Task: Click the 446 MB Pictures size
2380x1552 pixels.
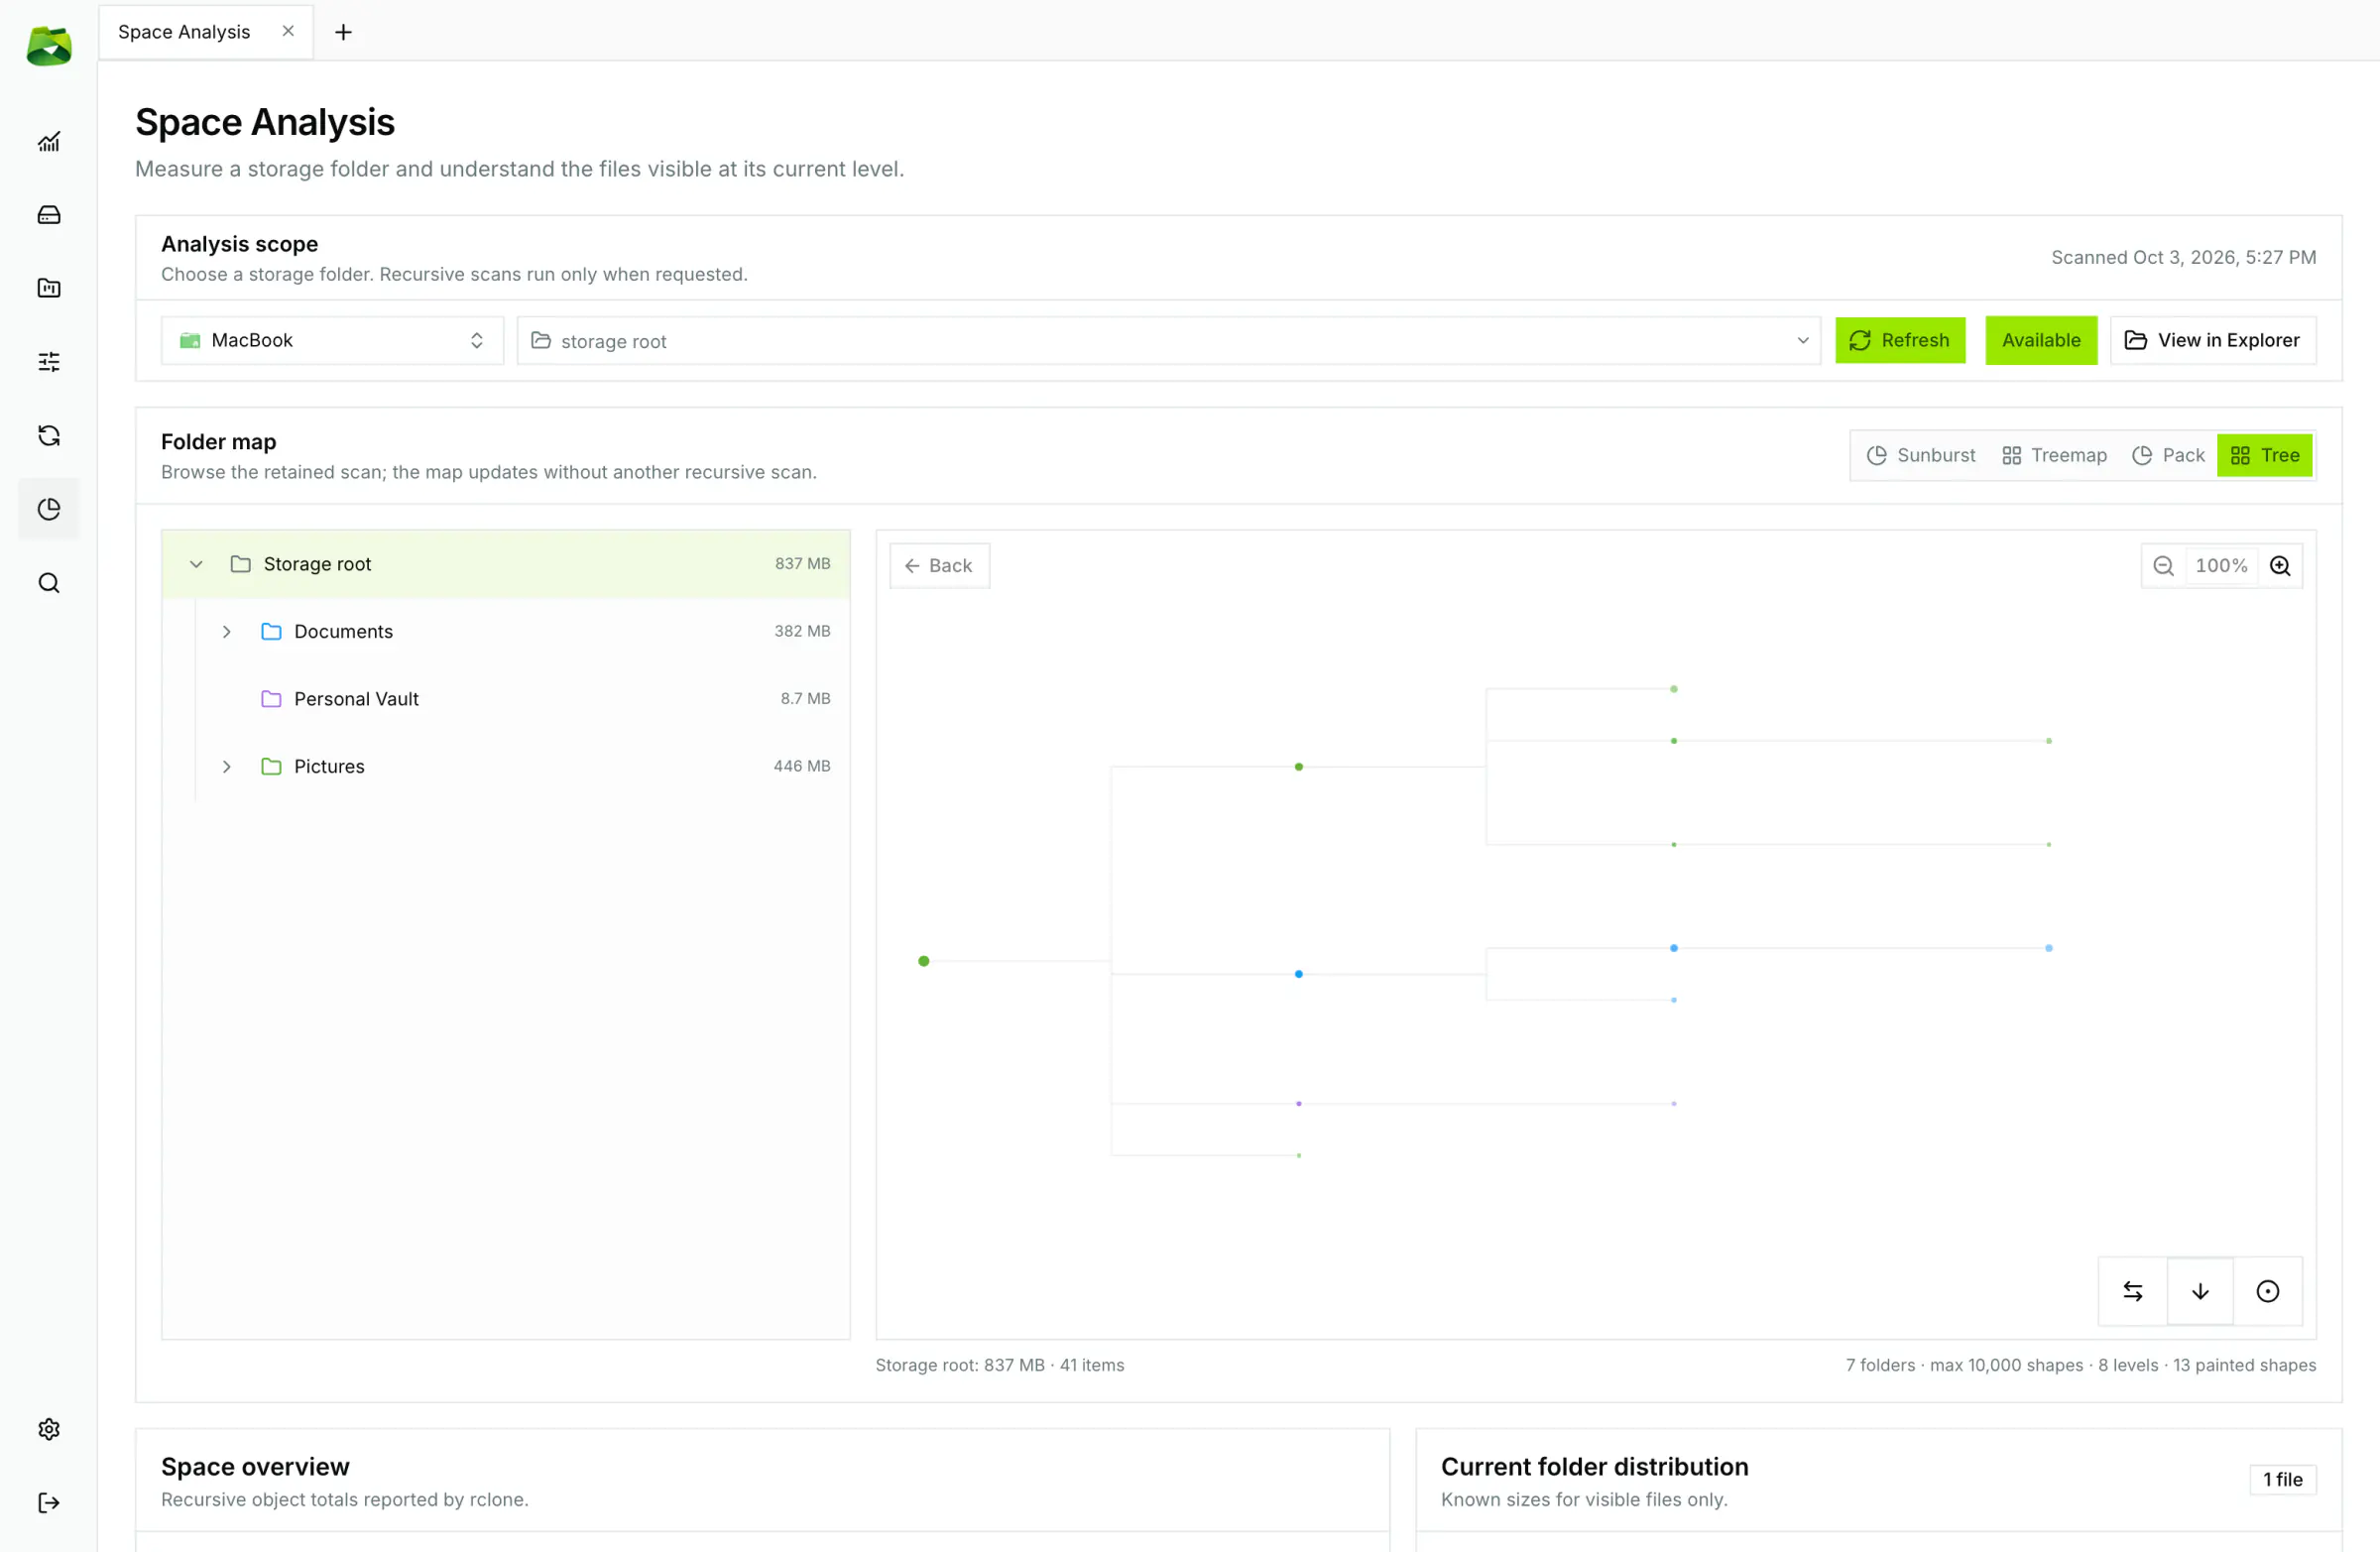Action: (802, 766)
